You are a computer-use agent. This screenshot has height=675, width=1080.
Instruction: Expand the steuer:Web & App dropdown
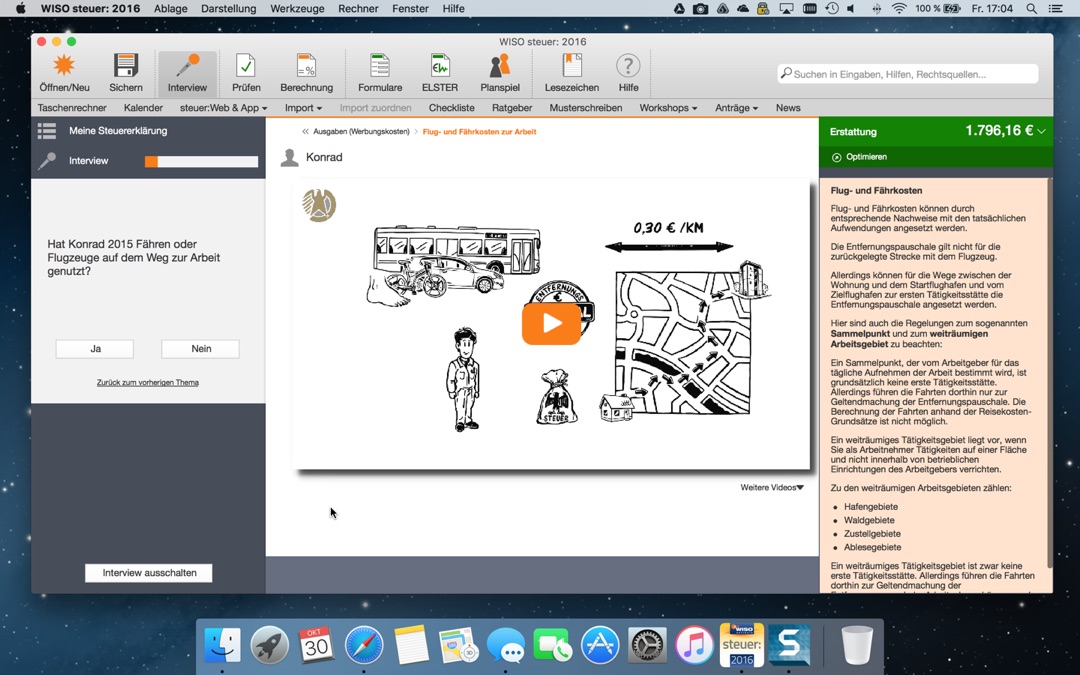coord(223,107)
